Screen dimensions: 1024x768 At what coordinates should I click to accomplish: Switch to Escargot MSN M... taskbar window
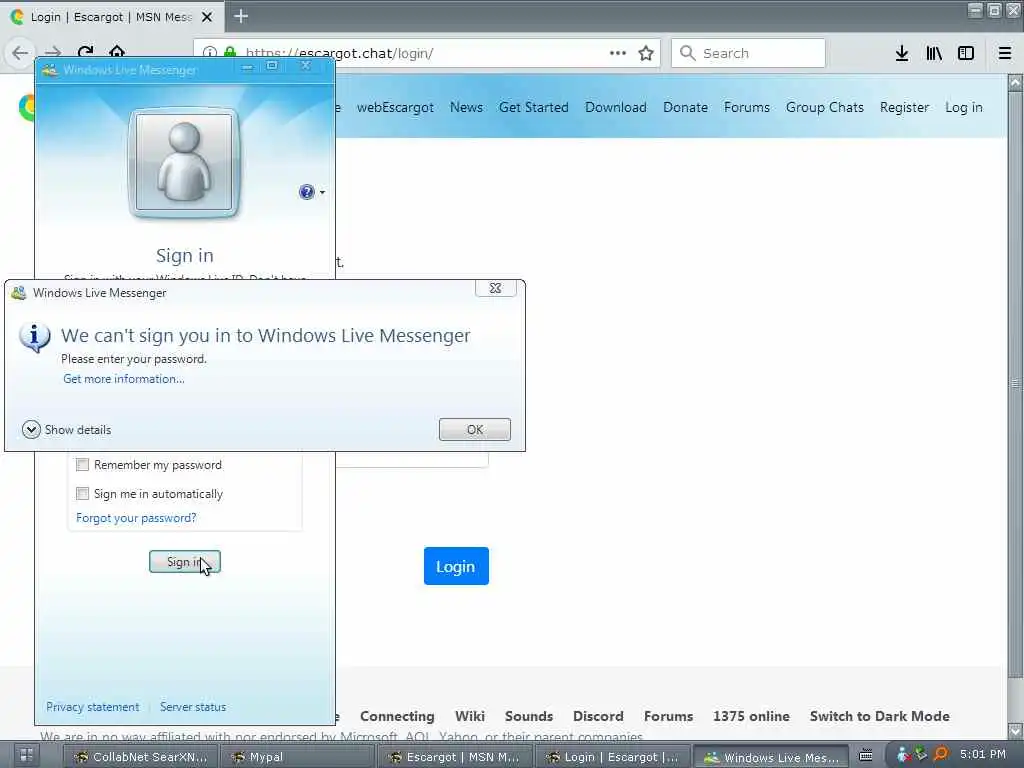(455, 757)
